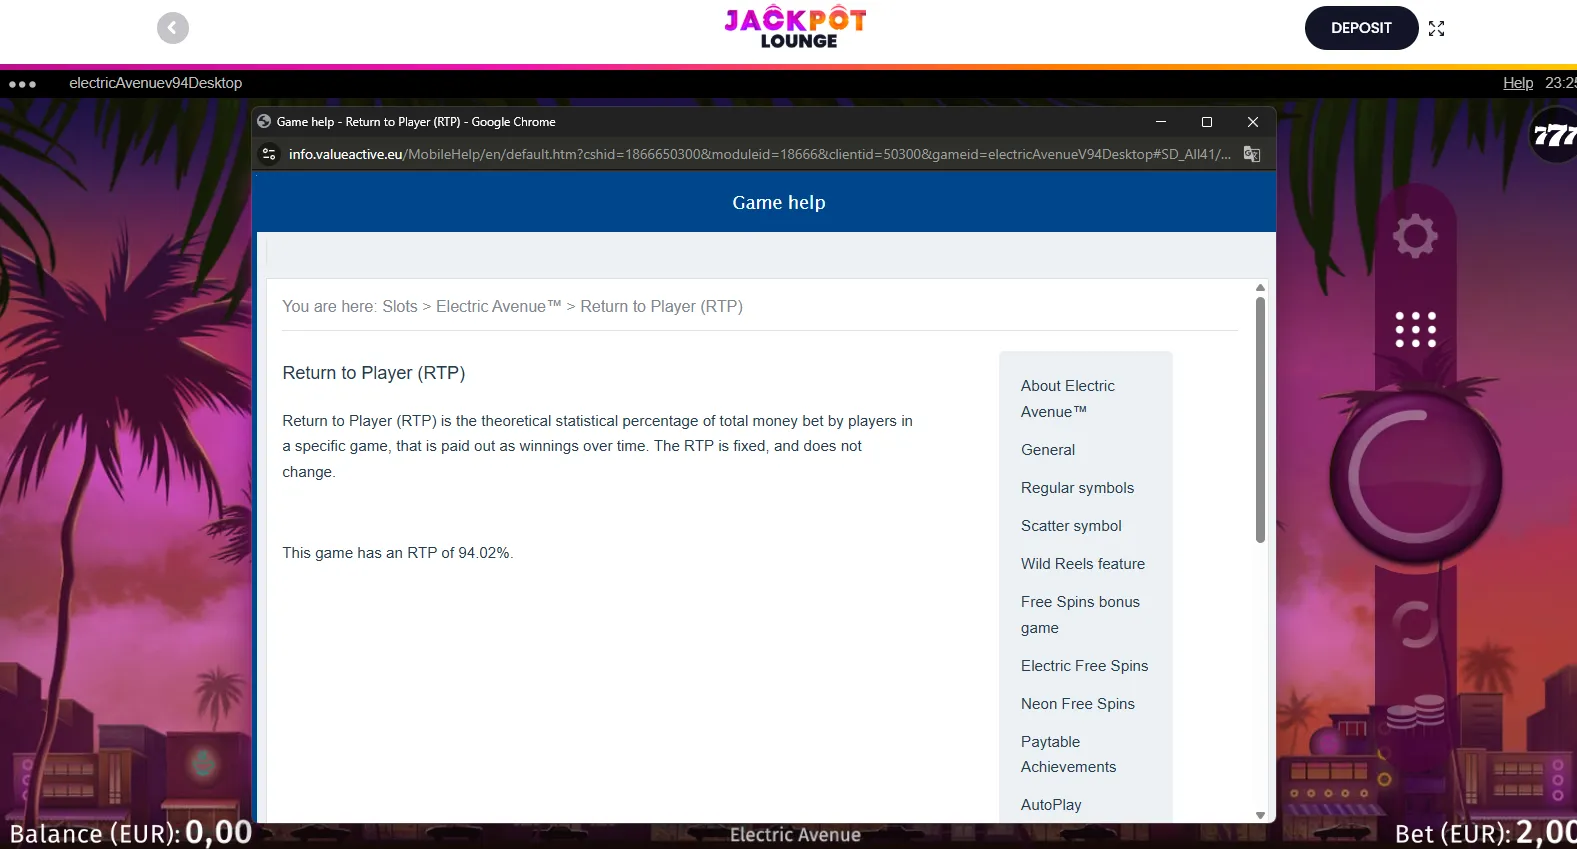1577x849 pixels.
Task: Open the Deposit page
Action: (x=1361, y=28)
